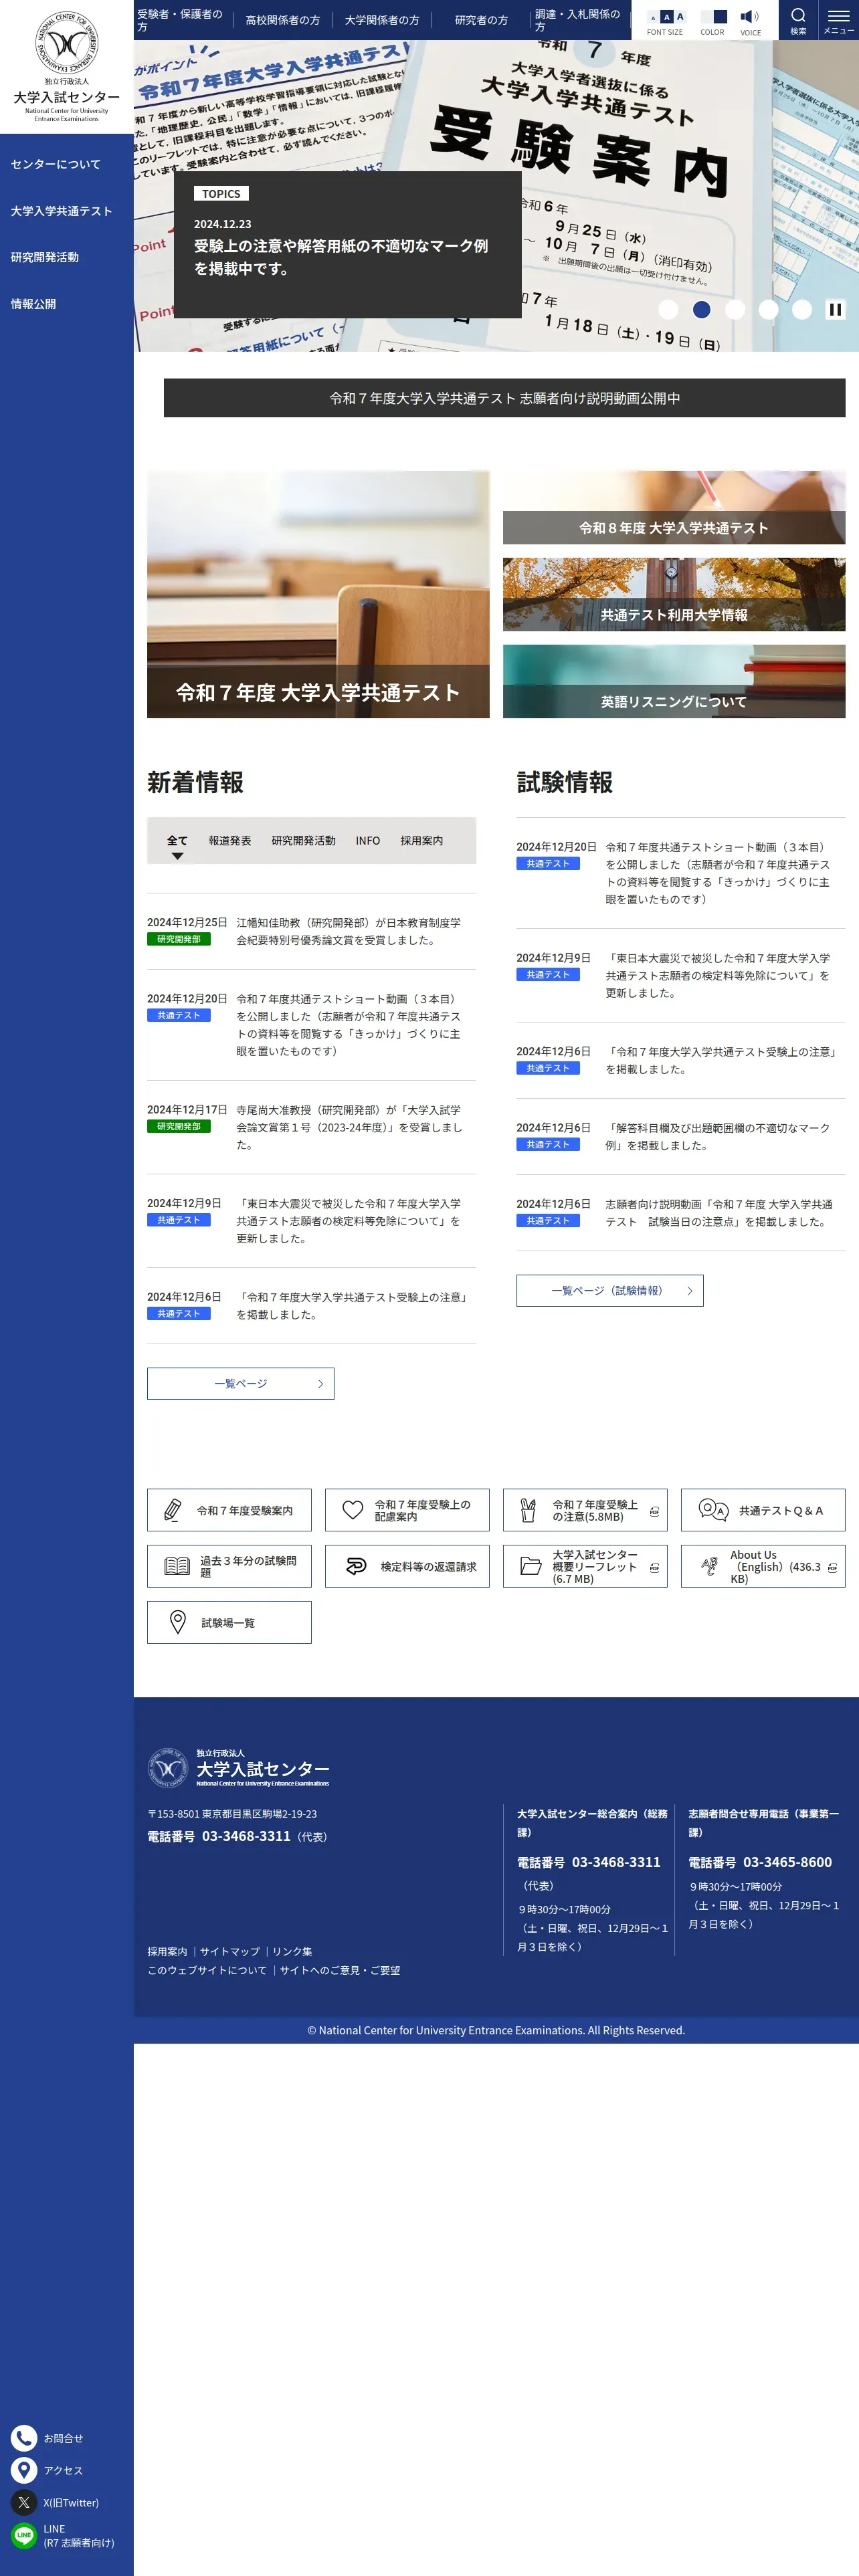Open 研究開発活動 sidebar menu
This screenshot has width=859, height=2576.
45,257
